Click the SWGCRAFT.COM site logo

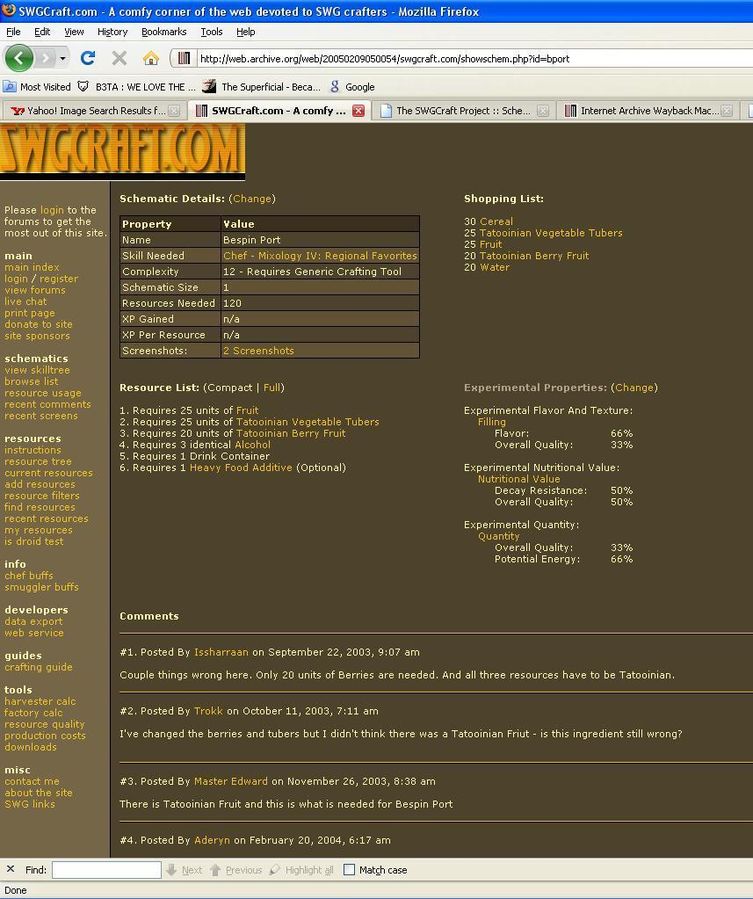coord(122,150)
